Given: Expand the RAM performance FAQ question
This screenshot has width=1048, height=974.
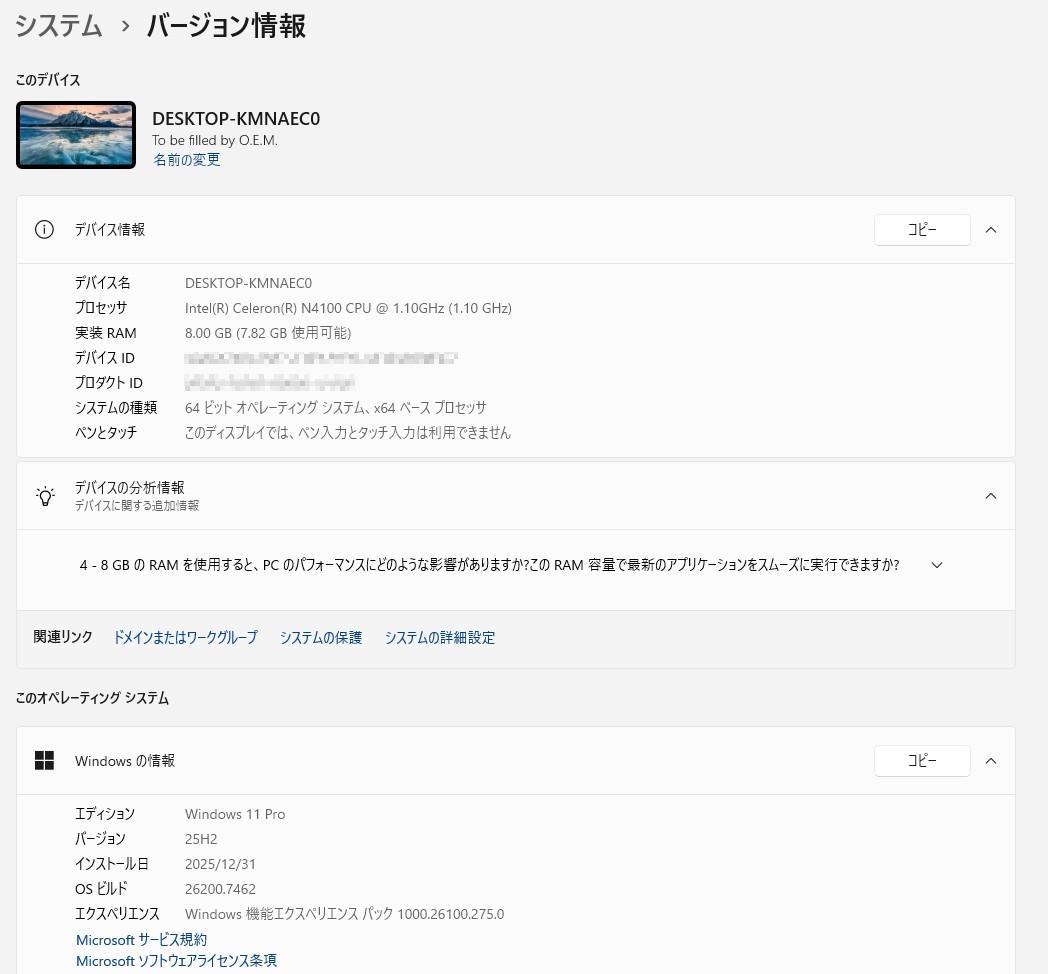Looking at the screenshot, I should tap(937, 564).
